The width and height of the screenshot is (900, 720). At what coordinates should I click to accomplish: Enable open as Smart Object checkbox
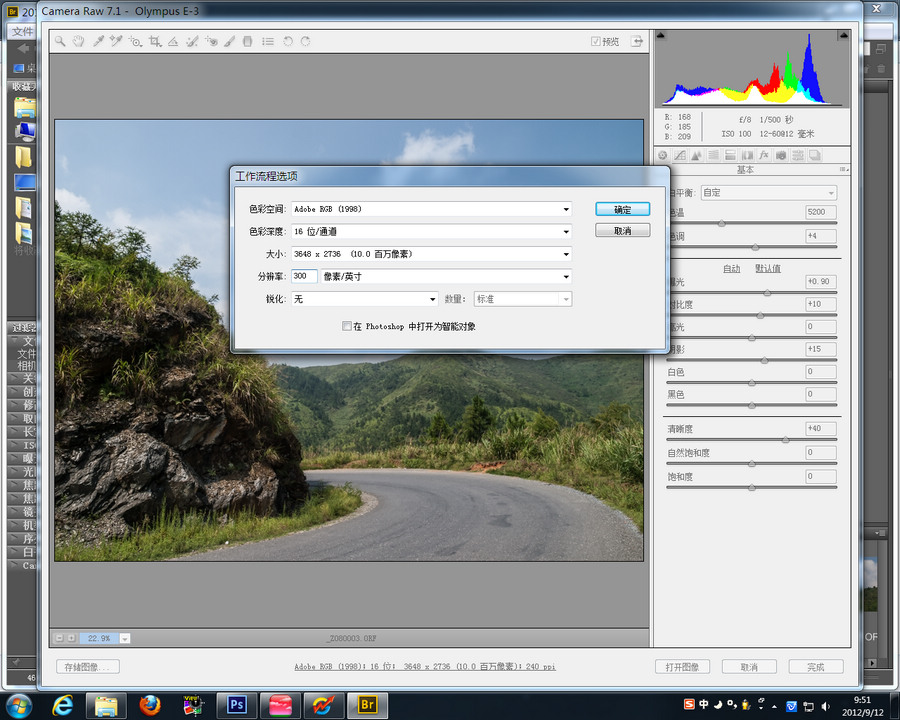(347, 326)
